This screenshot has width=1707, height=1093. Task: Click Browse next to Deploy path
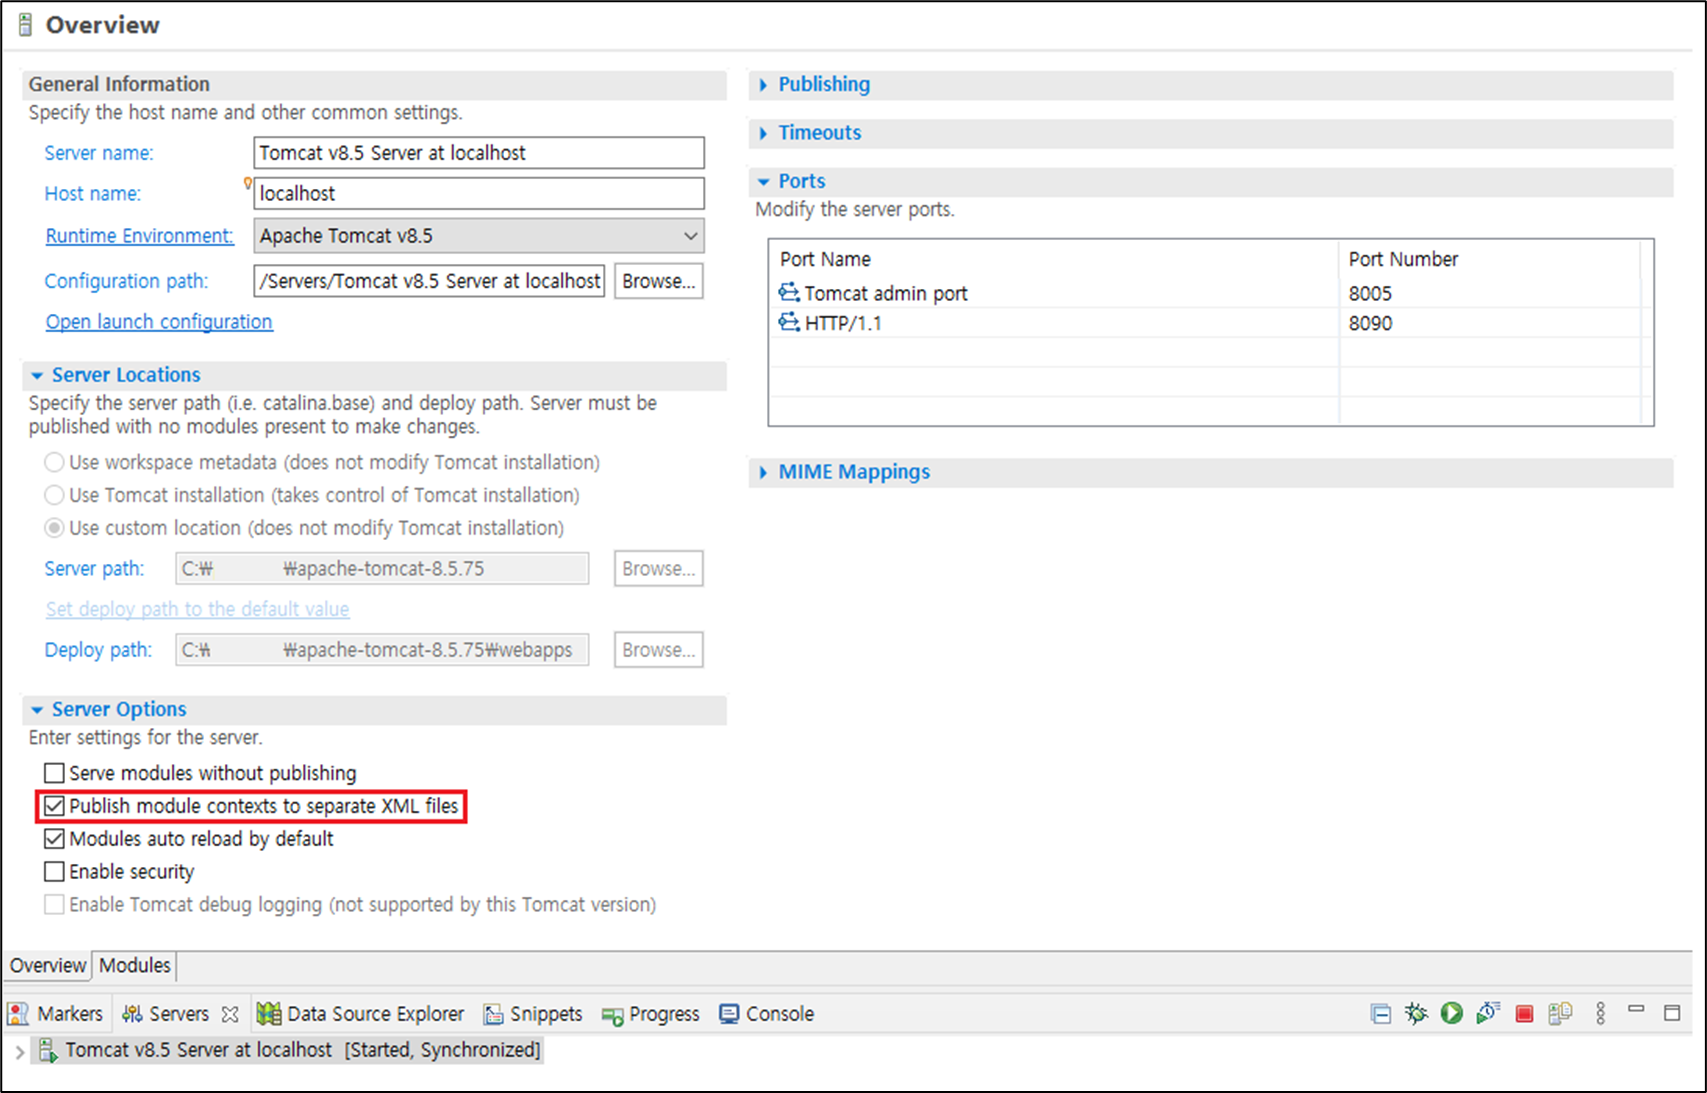(x=658, y=650)
